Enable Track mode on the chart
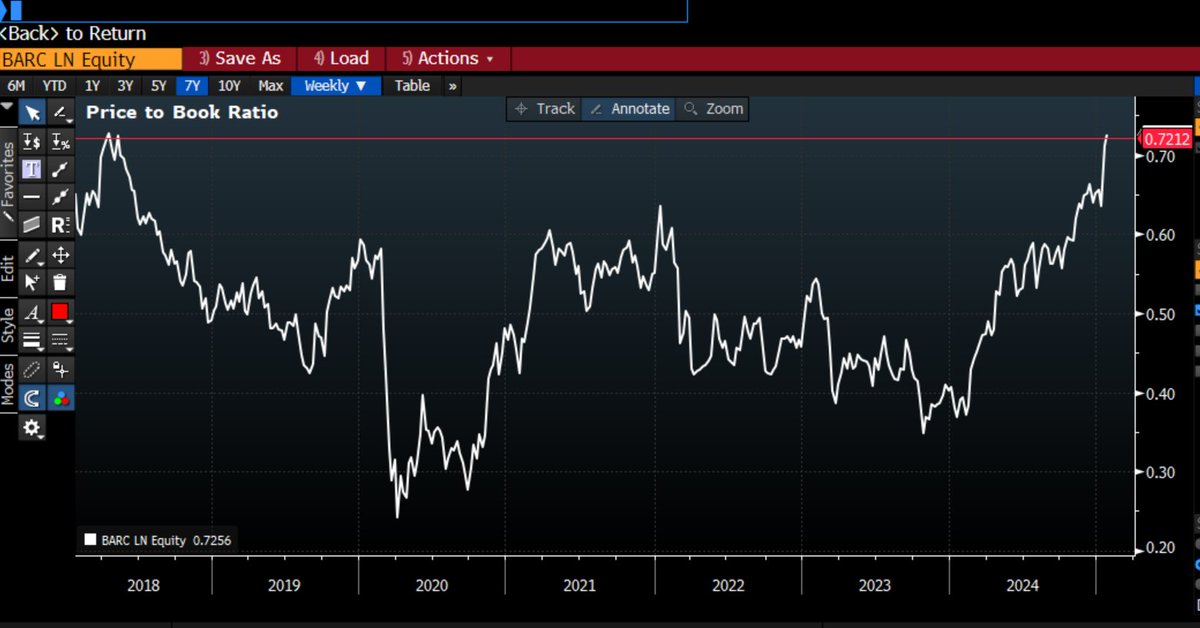 (x=543, y=108)
